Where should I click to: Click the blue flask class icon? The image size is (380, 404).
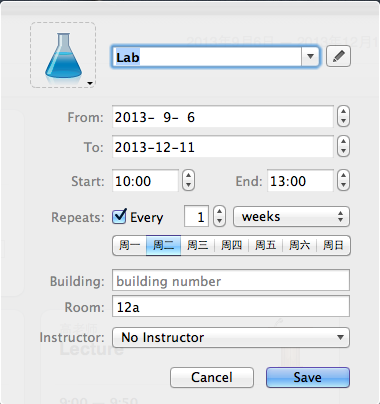(63, 55)
